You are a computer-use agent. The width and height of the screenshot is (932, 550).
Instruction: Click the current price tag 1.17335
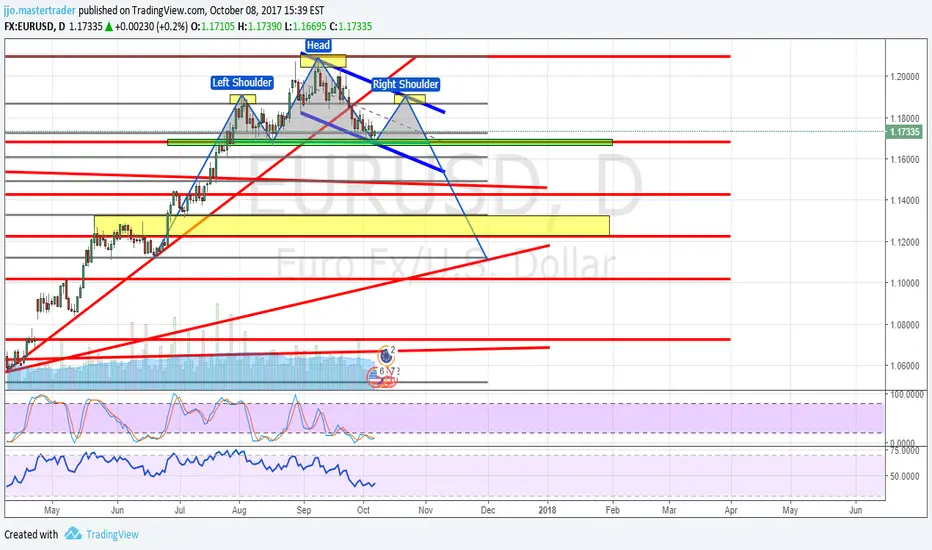coord(904,132)
